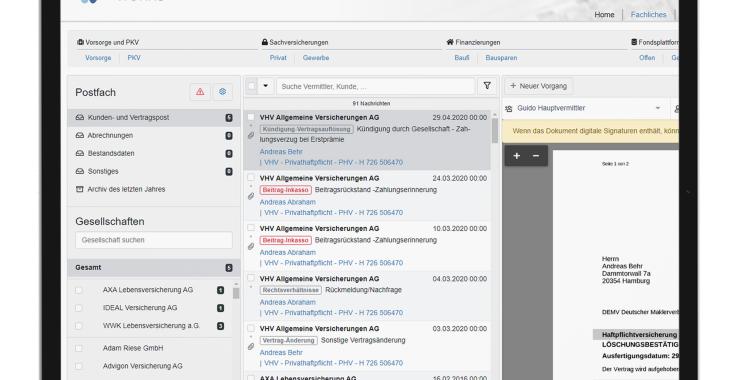This screenshot has width=740, height=380.
Task: Click the Kündigung Vertragsauflösung tag
Action: [306, 129]
